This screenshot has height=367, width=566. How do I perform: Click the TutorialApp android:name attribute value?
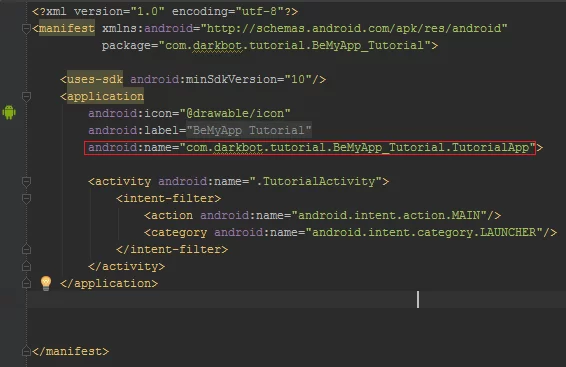coord(357,147)
